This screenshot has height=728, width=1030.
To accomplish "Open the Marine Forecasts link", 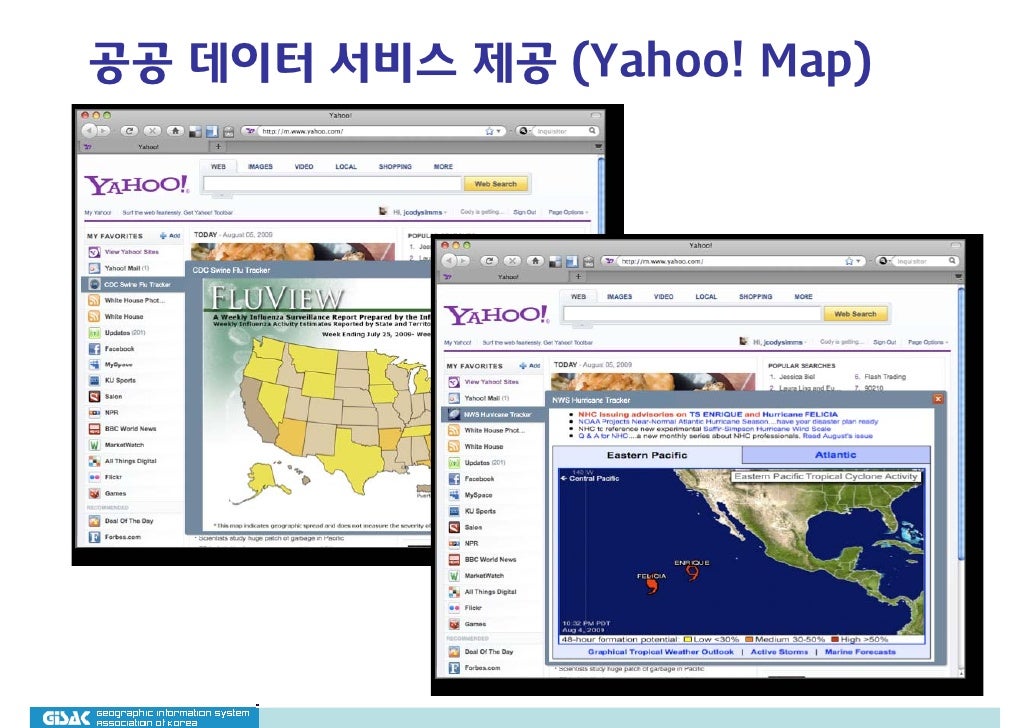I will (861, 652).
